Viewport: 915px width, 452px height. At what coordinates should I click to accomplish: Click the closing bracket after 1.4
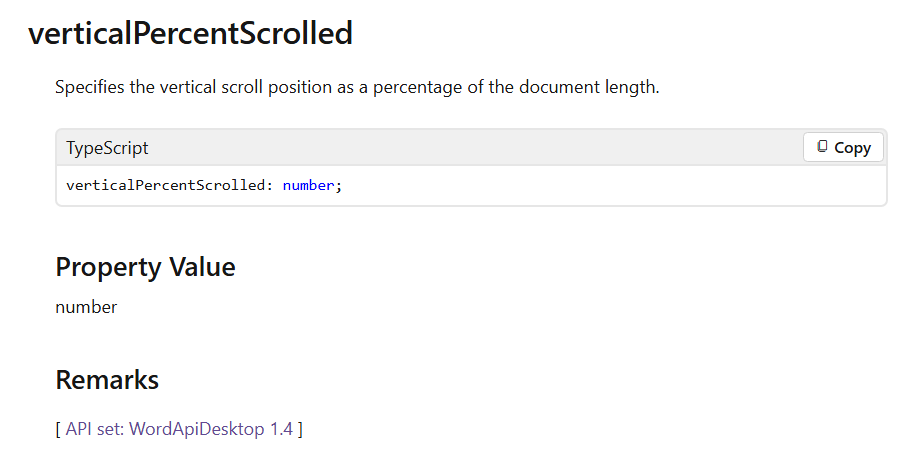click(x=300, y=430)
